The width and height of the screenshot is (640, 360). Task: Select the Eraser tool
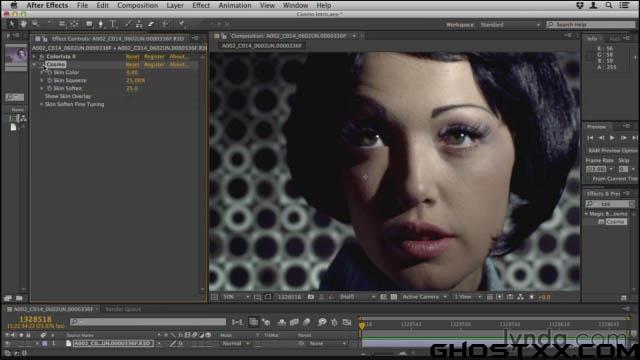151,24
